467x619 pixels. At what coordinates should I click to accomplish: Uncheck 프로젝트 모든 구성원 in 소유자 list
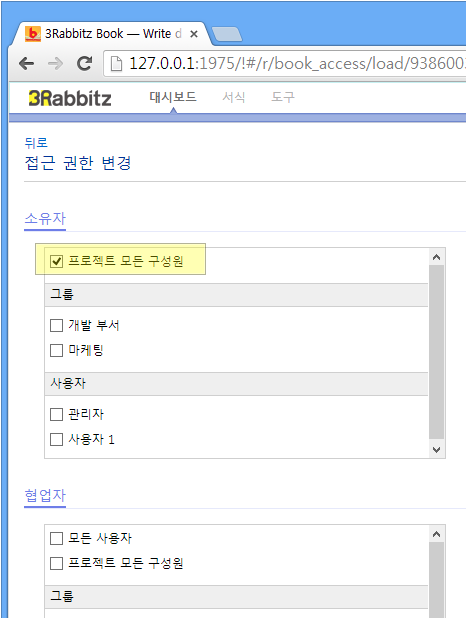coord(56,261)
